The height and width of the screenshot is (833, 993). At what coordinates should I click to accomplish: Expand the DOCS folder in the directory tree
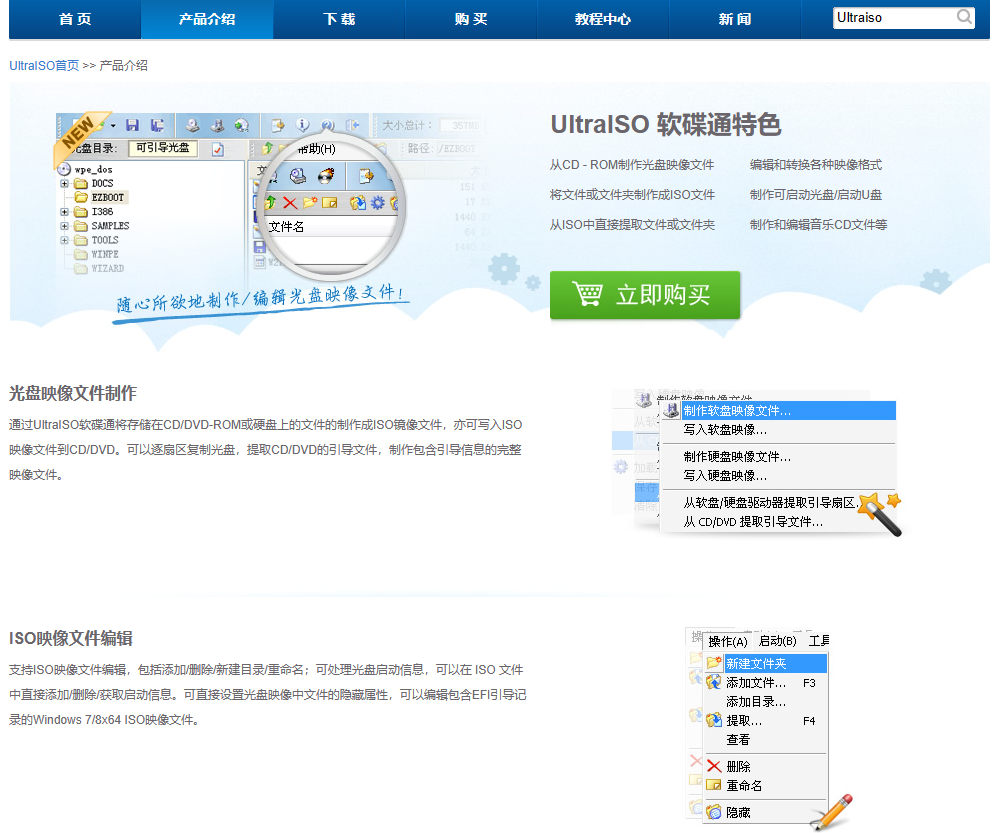point(65,183)
